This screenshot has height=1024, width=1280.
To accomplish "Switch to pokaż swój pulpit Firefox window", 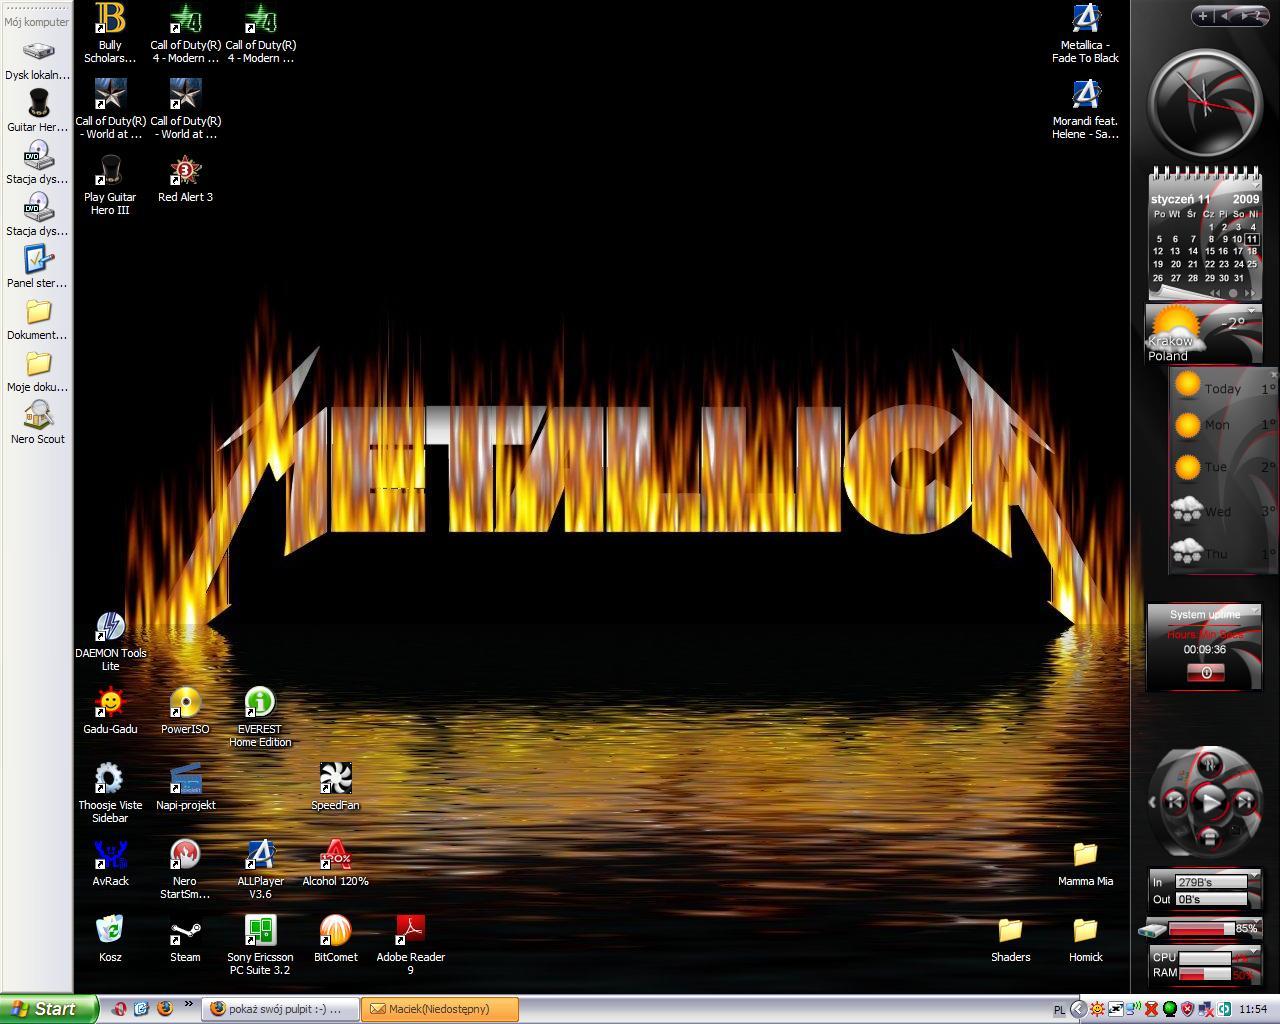I will [x=281, y=1009].
